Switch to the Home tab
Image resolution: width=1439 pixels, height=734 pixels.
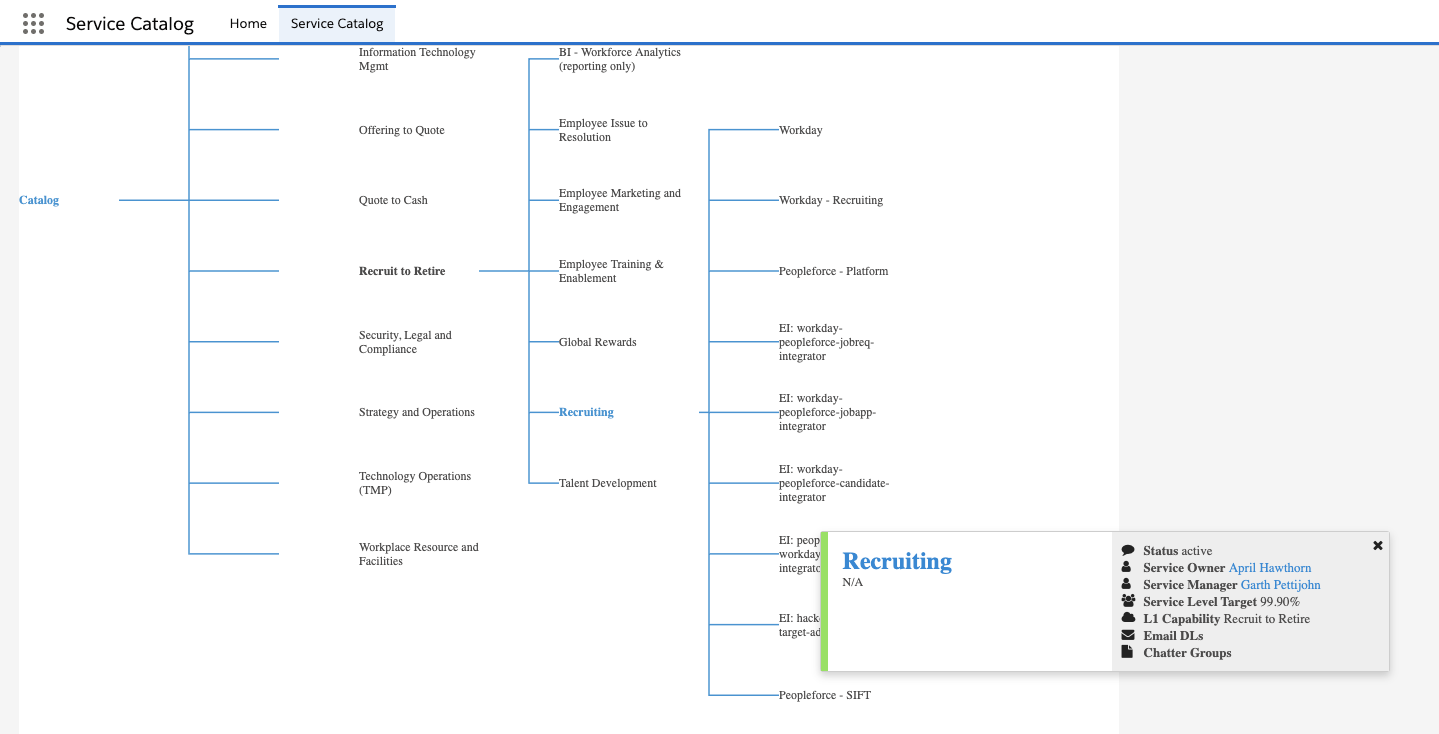point(248,23)
